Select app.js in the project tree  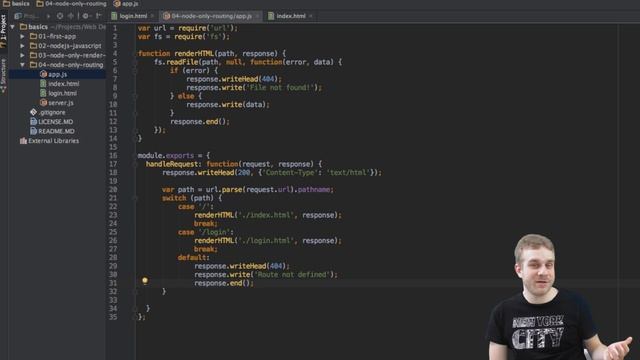point(58,74)
